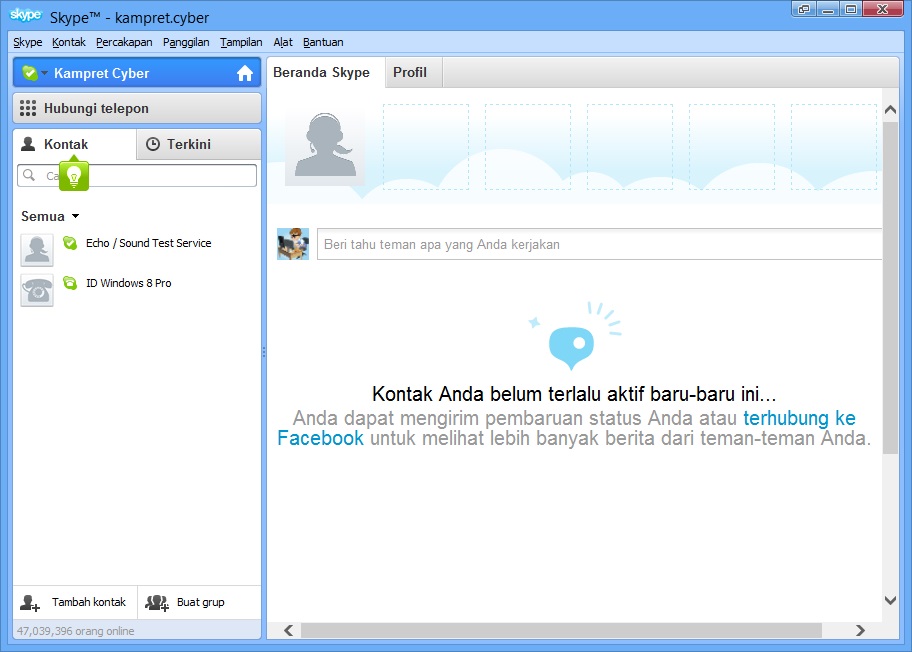This screenshot has width=912, height=652.
Task: Open the status dropdown next to Kampret Cyber
Action: pos(45,73)
